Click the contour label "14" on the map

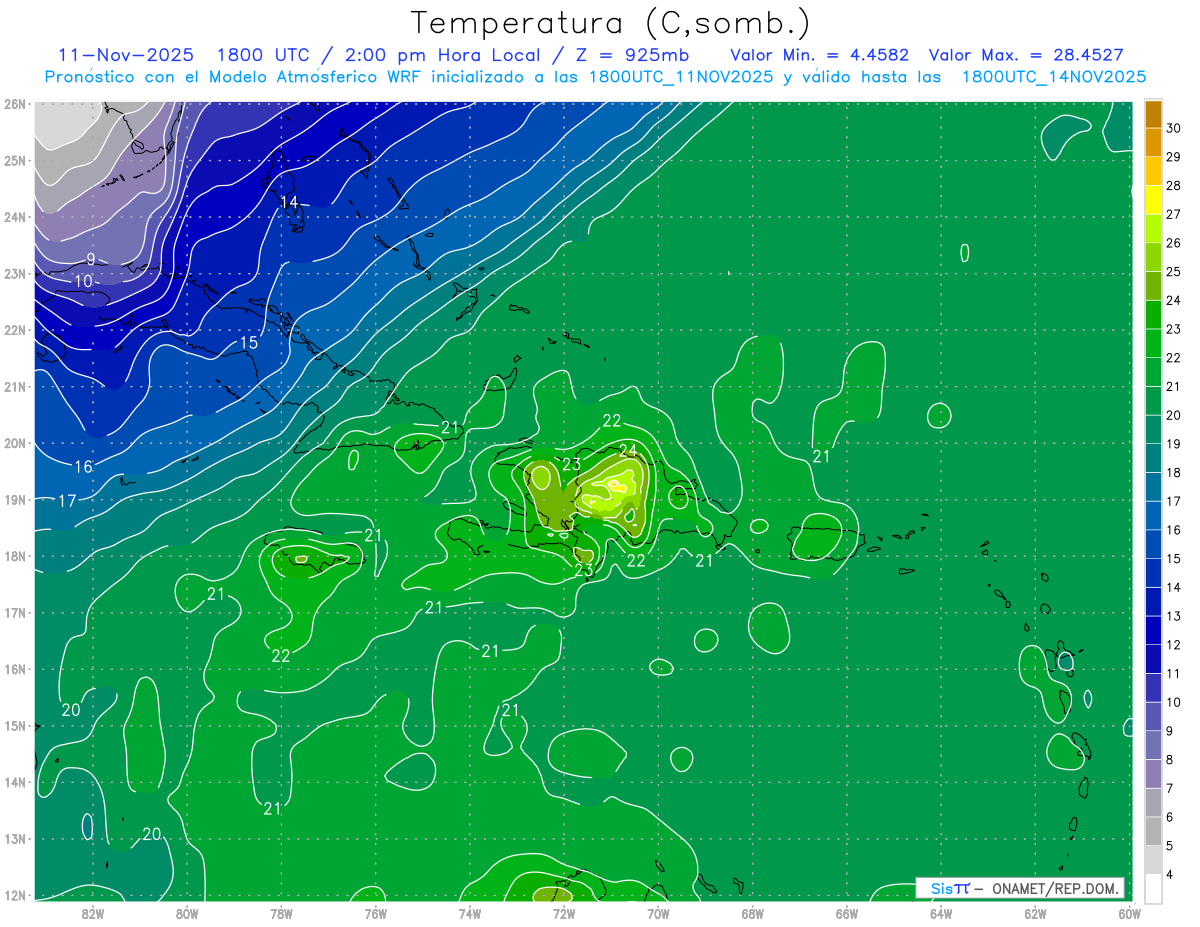(x=289, y=202)
